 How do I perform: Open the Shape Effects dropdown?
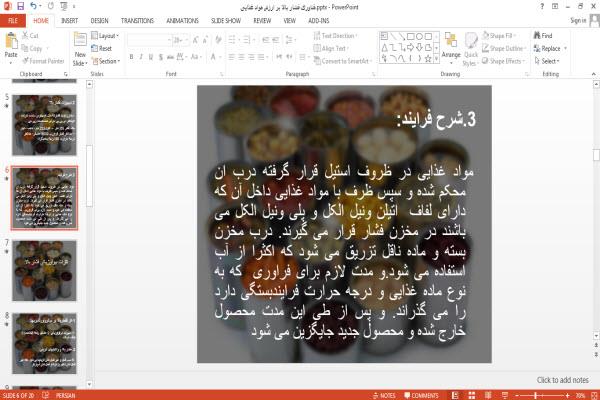504,61
